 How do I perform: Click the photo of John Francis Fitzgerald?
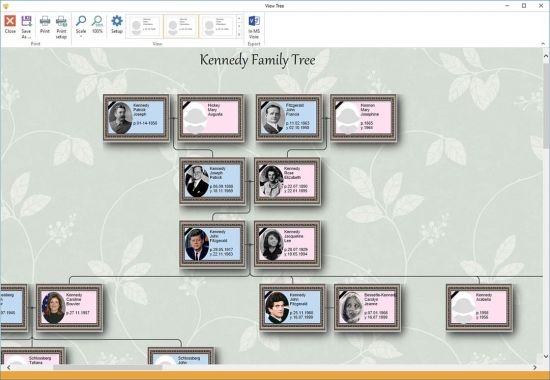pos(273,118)
